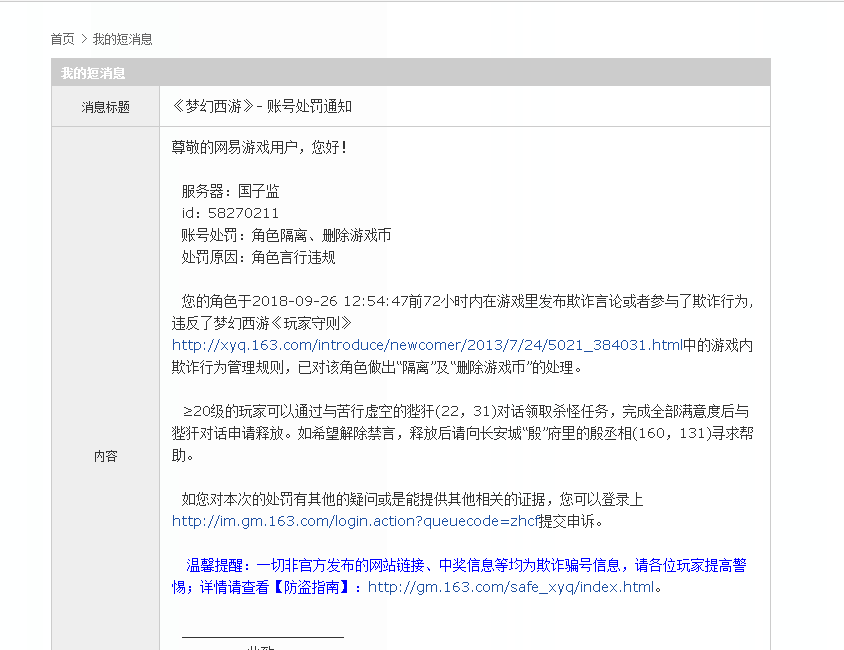
Task: Click the greeting 尊敬的网易游戏用户，您好！
Action: point(260,147)
